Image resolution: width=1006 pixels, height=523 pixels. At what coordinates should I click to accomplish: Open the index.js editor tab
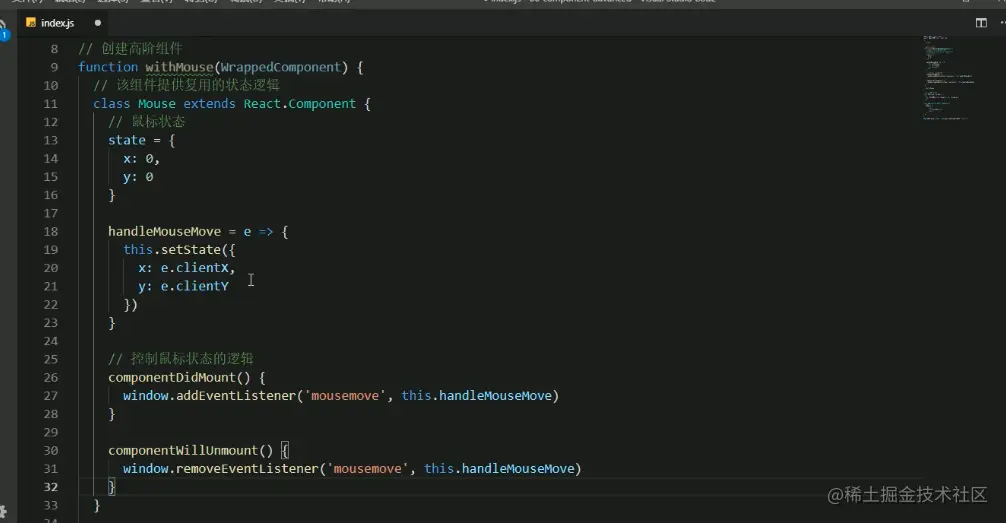[x=63, y=23]
